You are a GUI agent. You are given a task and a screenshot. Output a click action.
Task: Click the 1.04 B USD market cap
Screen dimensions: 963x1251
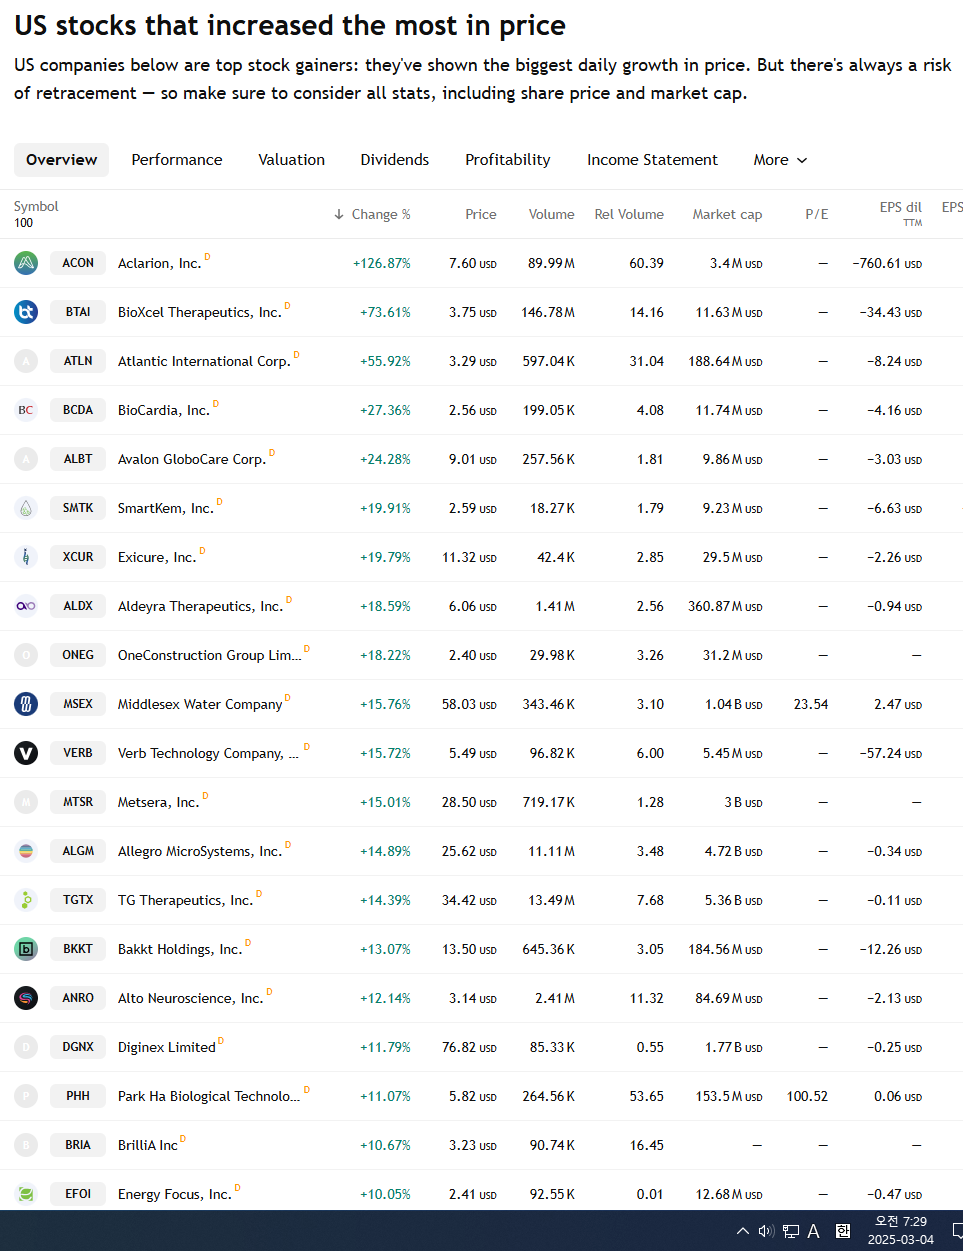click(x=733, y=704)
